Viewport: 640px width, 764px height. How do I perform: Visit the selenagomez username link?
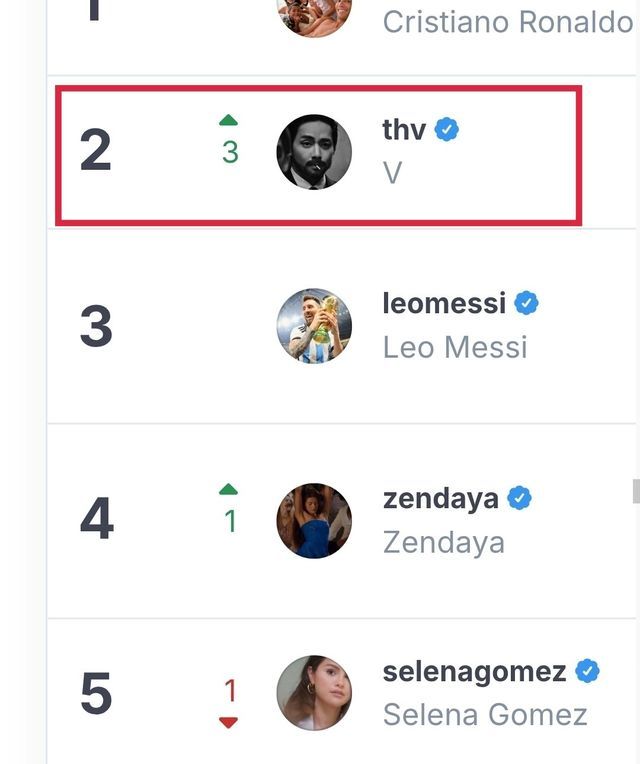coord(474,671)
